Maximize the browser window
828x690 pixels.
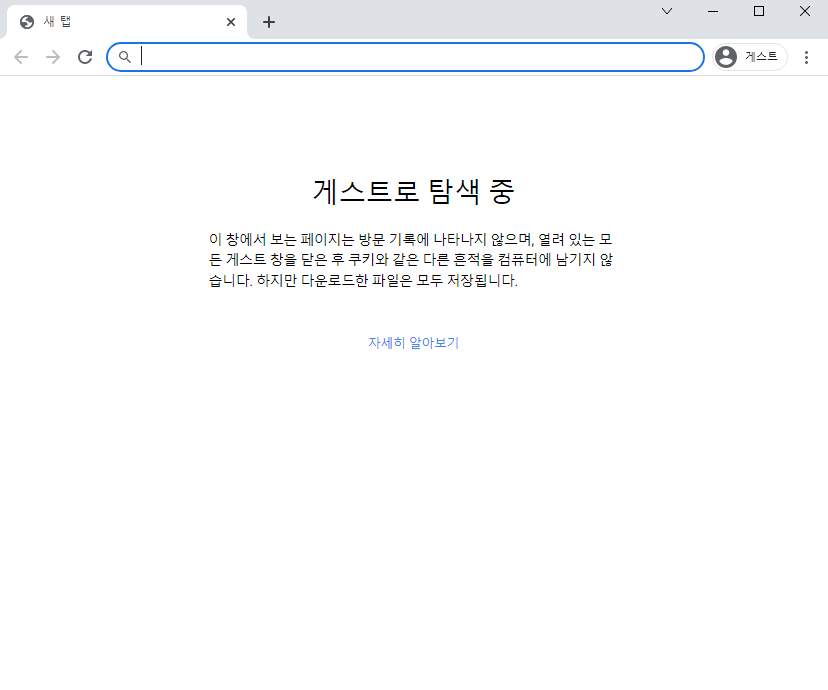[x=759, y=11]
